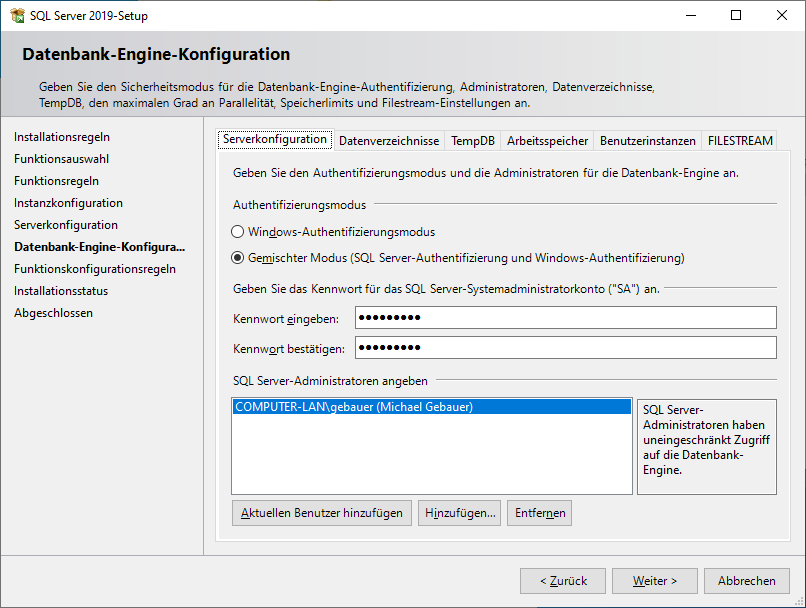Click the Hinzufügen... button
806x608 pixels.
459,513
